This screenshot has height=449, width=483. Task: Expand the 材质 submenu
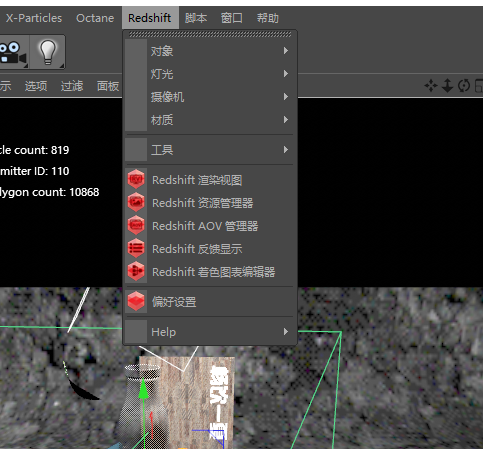[210, 120]
